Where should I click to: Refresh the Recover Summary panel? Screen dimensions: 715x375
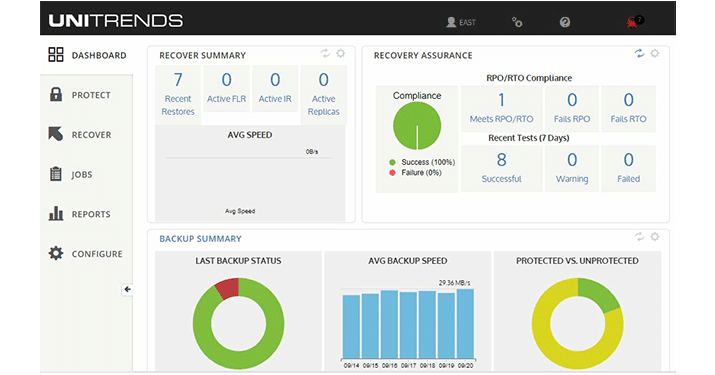coord(325,53)
